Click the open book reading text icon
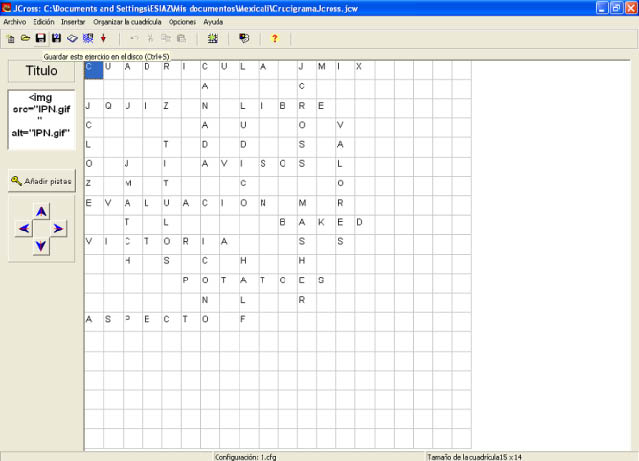This screenshot has height=461, width=639. 72,38
